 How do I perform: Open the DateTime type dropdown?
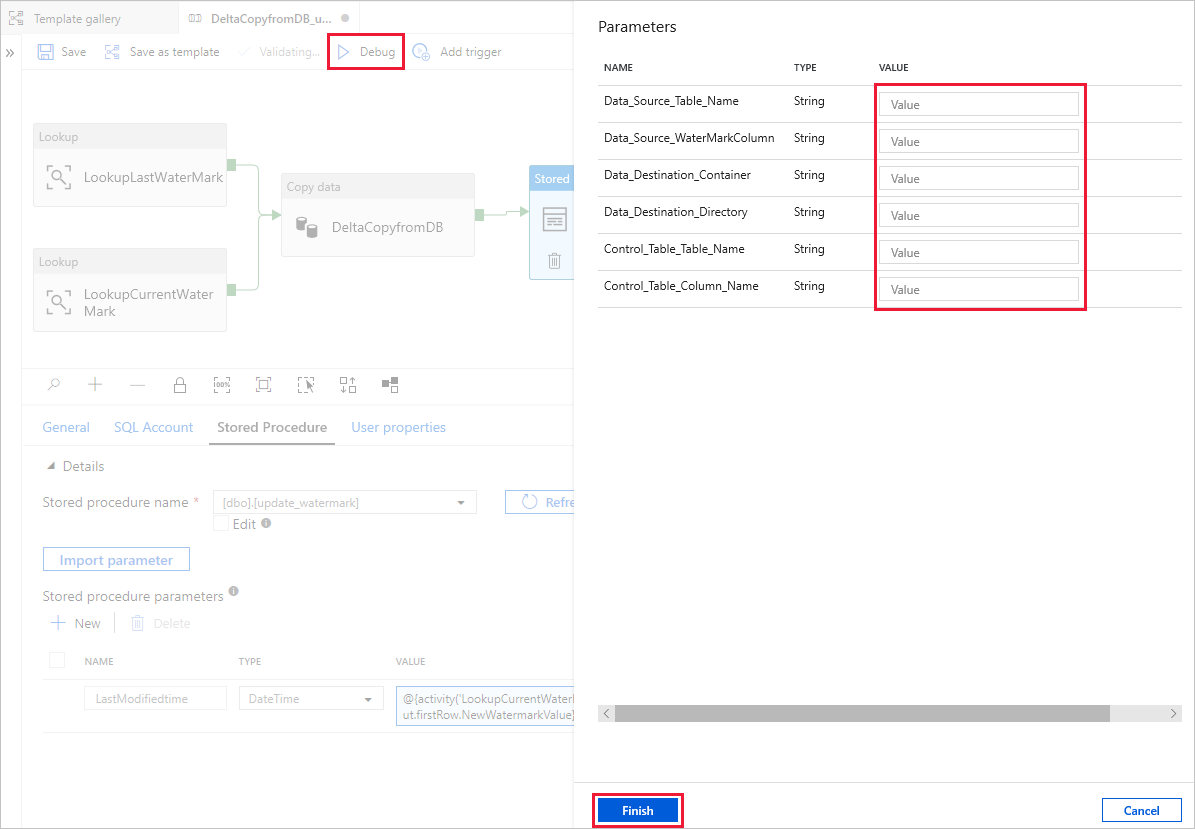click(311, 699)
